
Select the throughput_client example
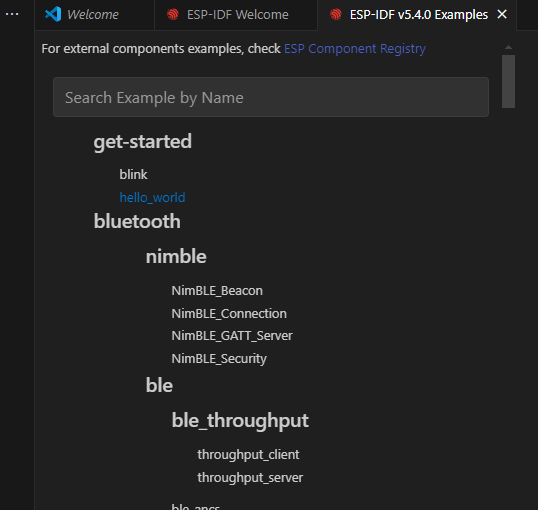pyautogui.click(x=248, y=455)
